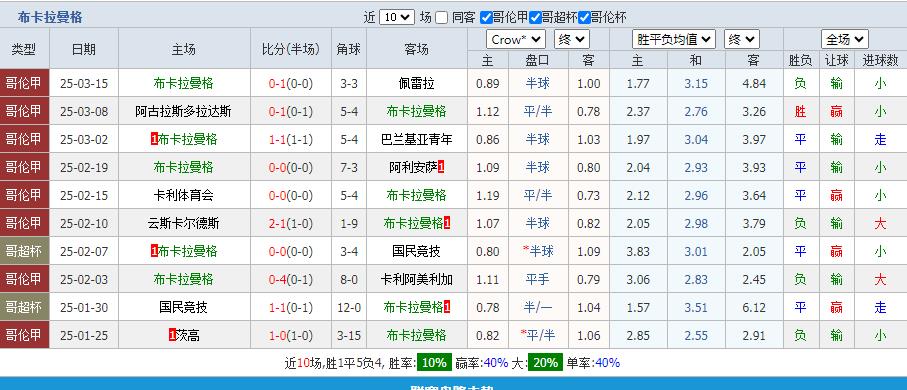Click score 1-1(1-1) on 25-03-02 row

290,139
